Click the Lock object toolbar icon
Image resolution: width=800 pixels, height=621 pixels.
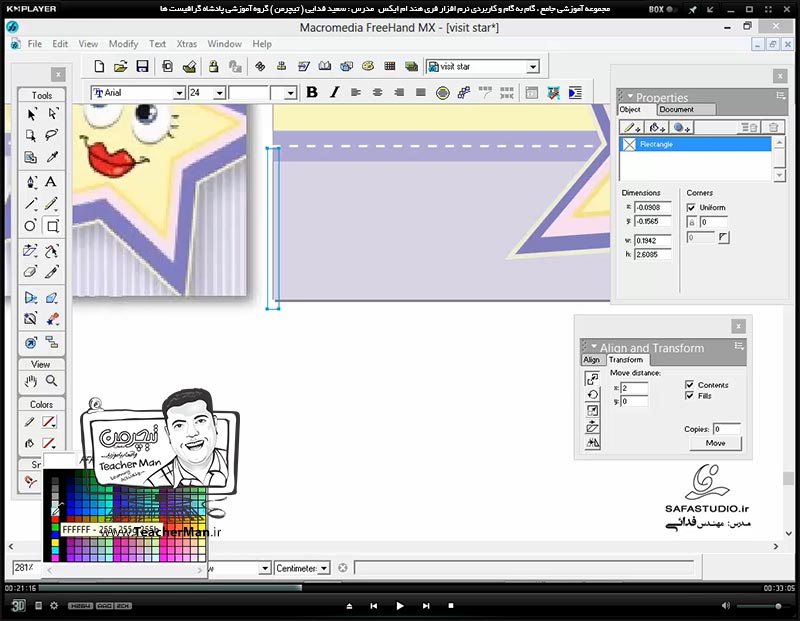(x=213, y=66)
